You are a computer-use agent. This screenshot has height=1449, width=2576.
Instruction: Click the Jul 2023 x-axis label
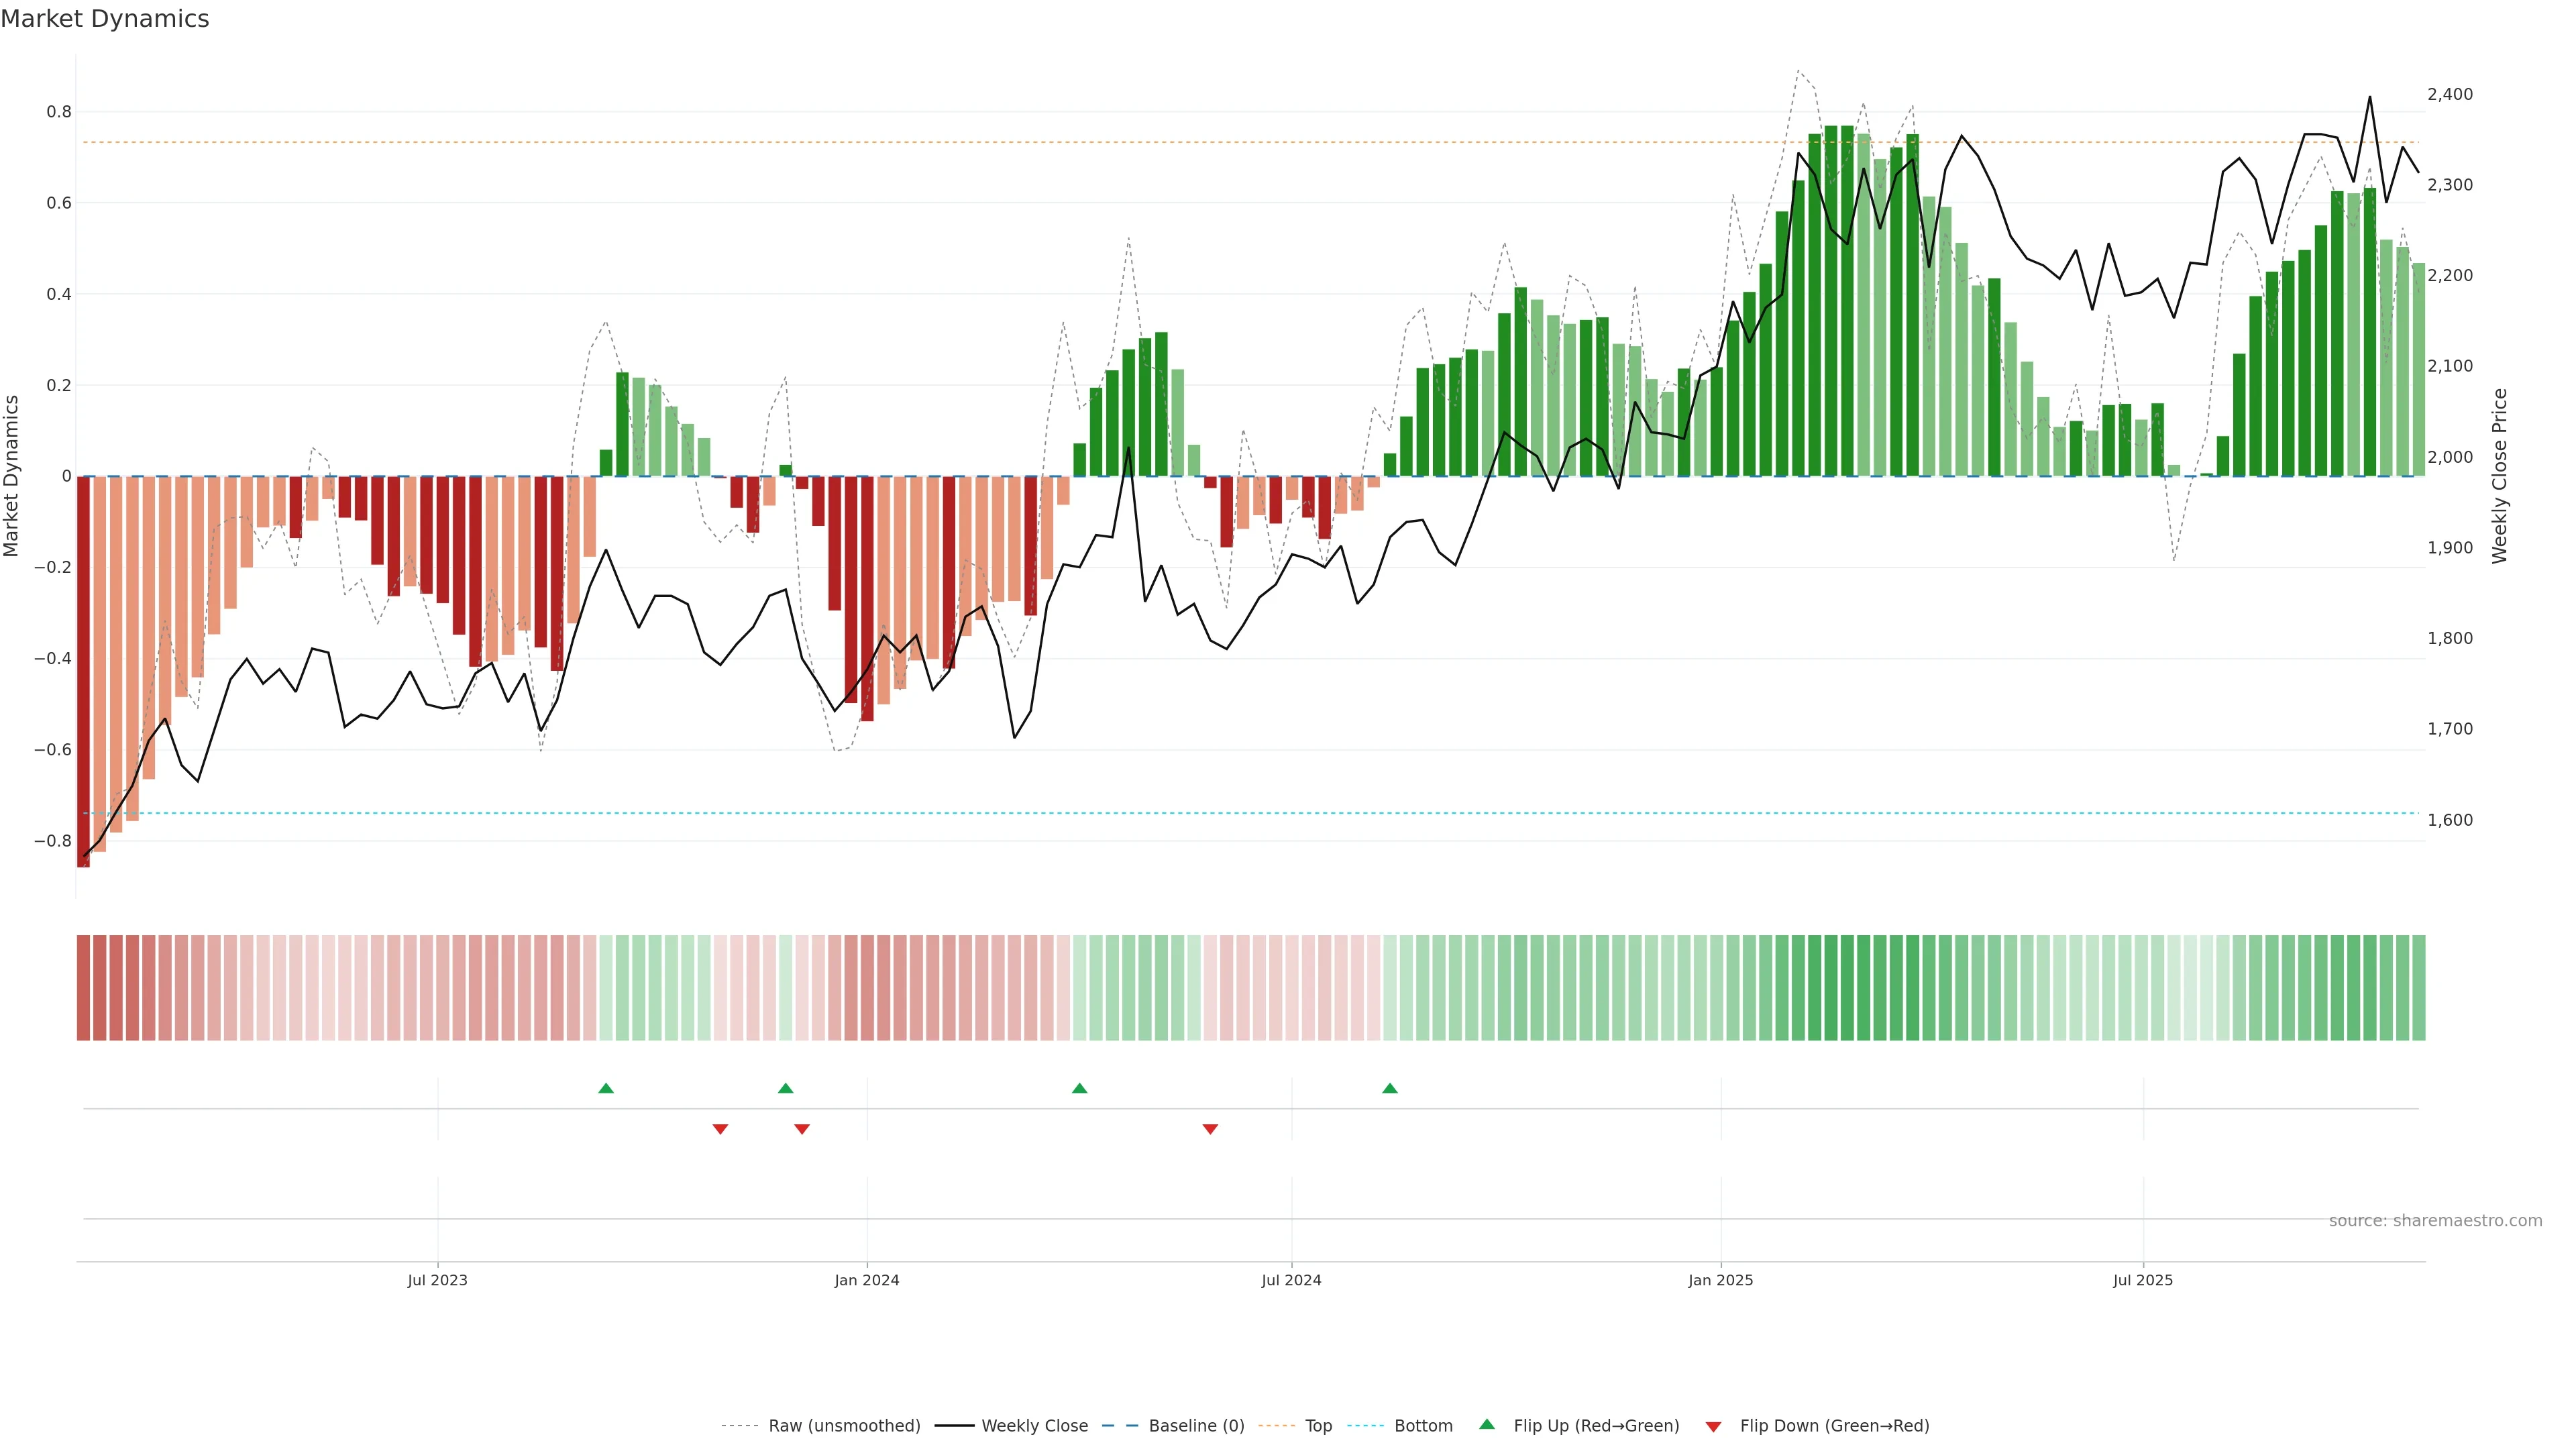(x=437, y=1280)
